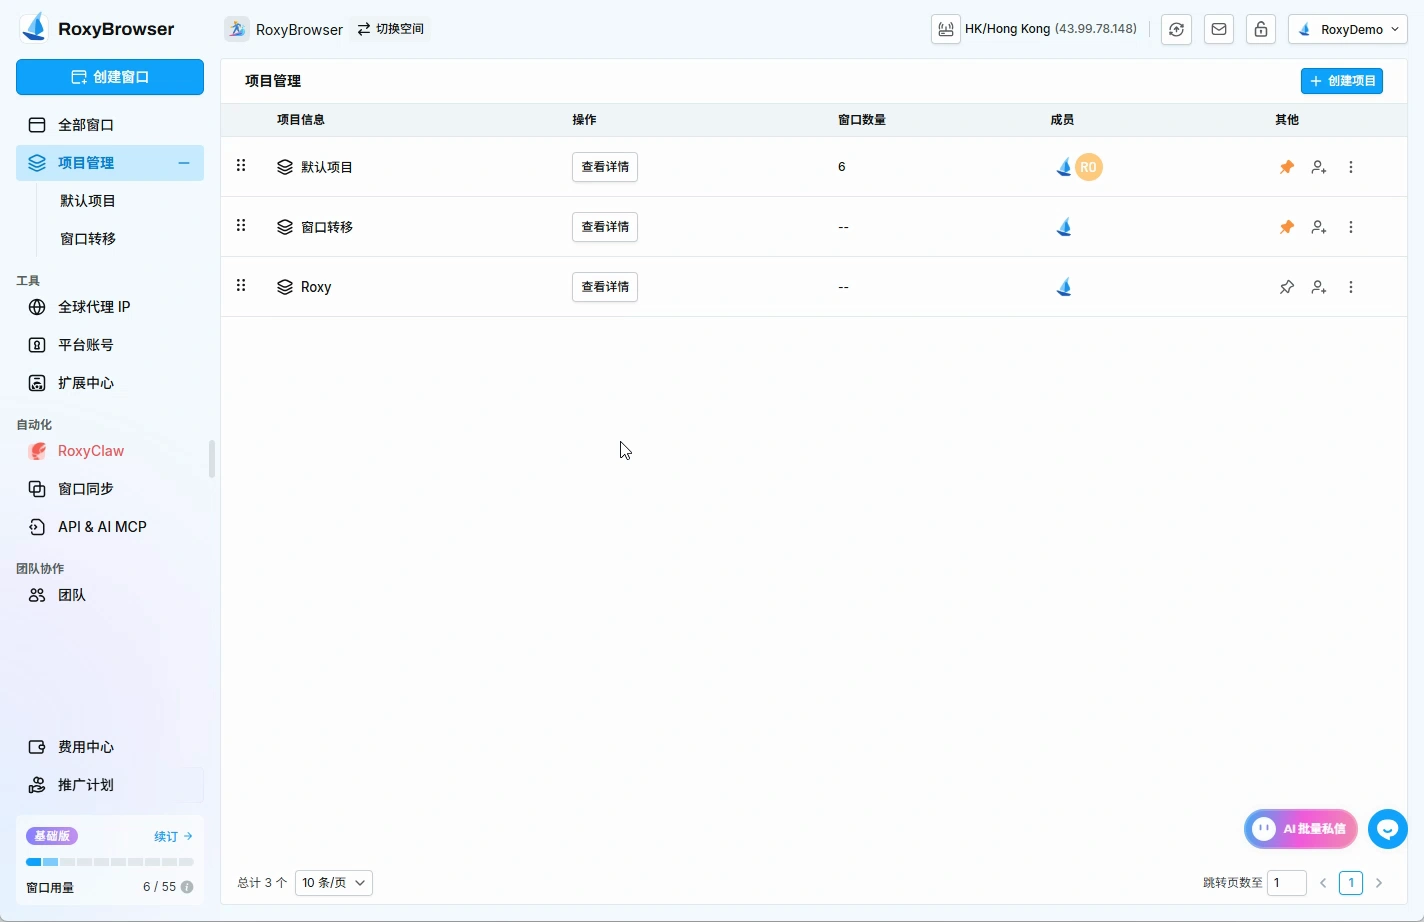Open 平台账号 in the sidebar

110,345
